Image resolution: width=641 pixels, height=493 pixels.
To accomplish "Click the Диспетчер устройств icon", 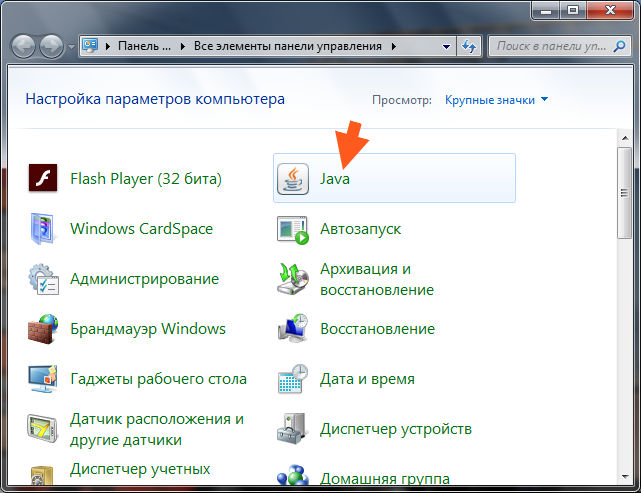I will click(291, 428).
